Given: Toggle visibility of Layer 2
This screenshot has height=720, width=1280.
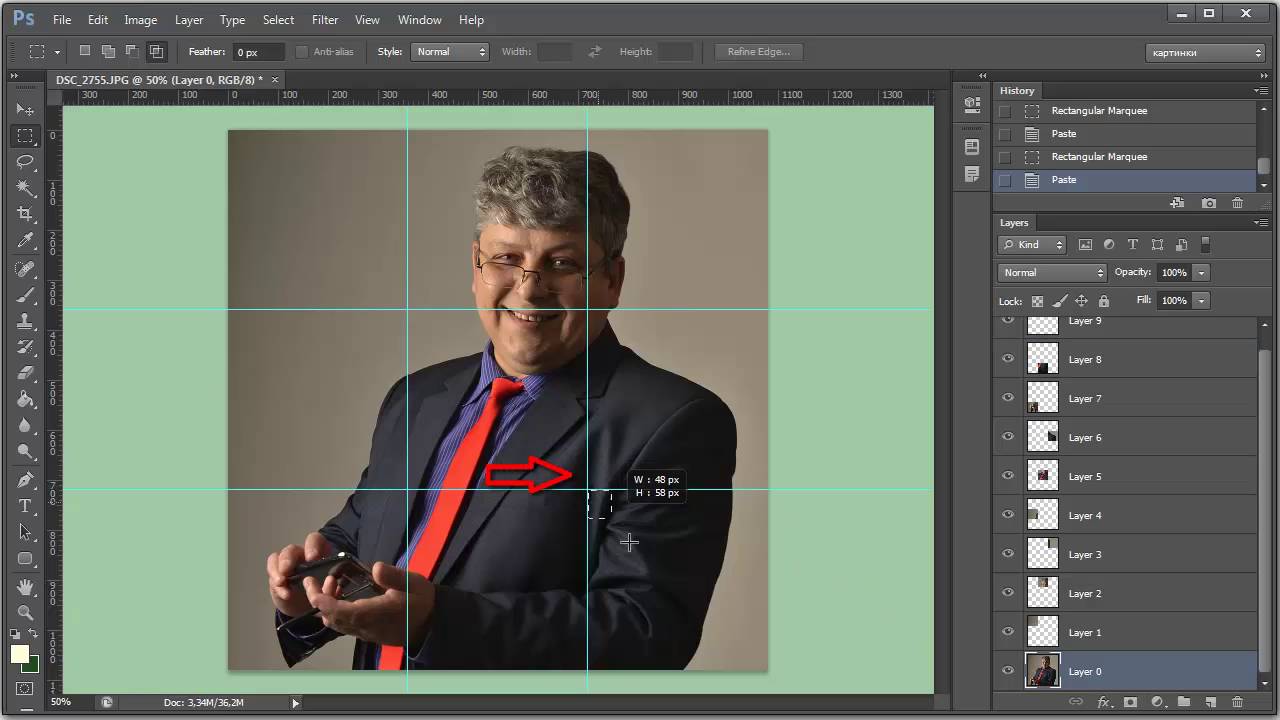Looking at the screenshot, I should pyautogui.click(x=1008, y=593).
